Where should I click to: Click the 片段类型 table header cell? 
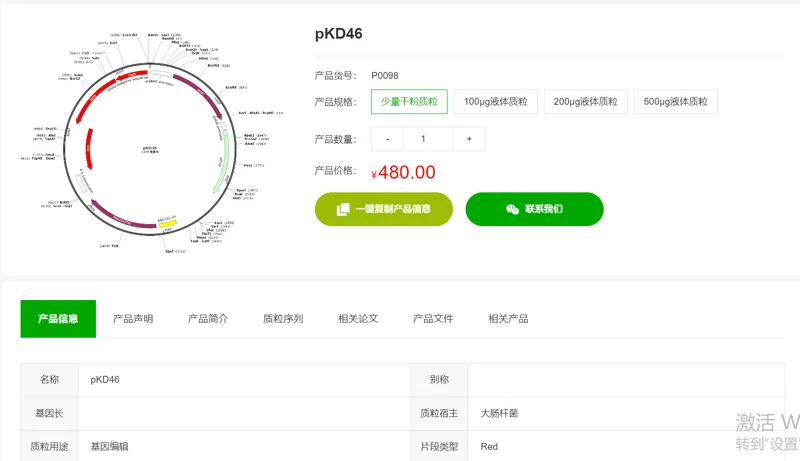pyautogui.click(x=439, y=447)
